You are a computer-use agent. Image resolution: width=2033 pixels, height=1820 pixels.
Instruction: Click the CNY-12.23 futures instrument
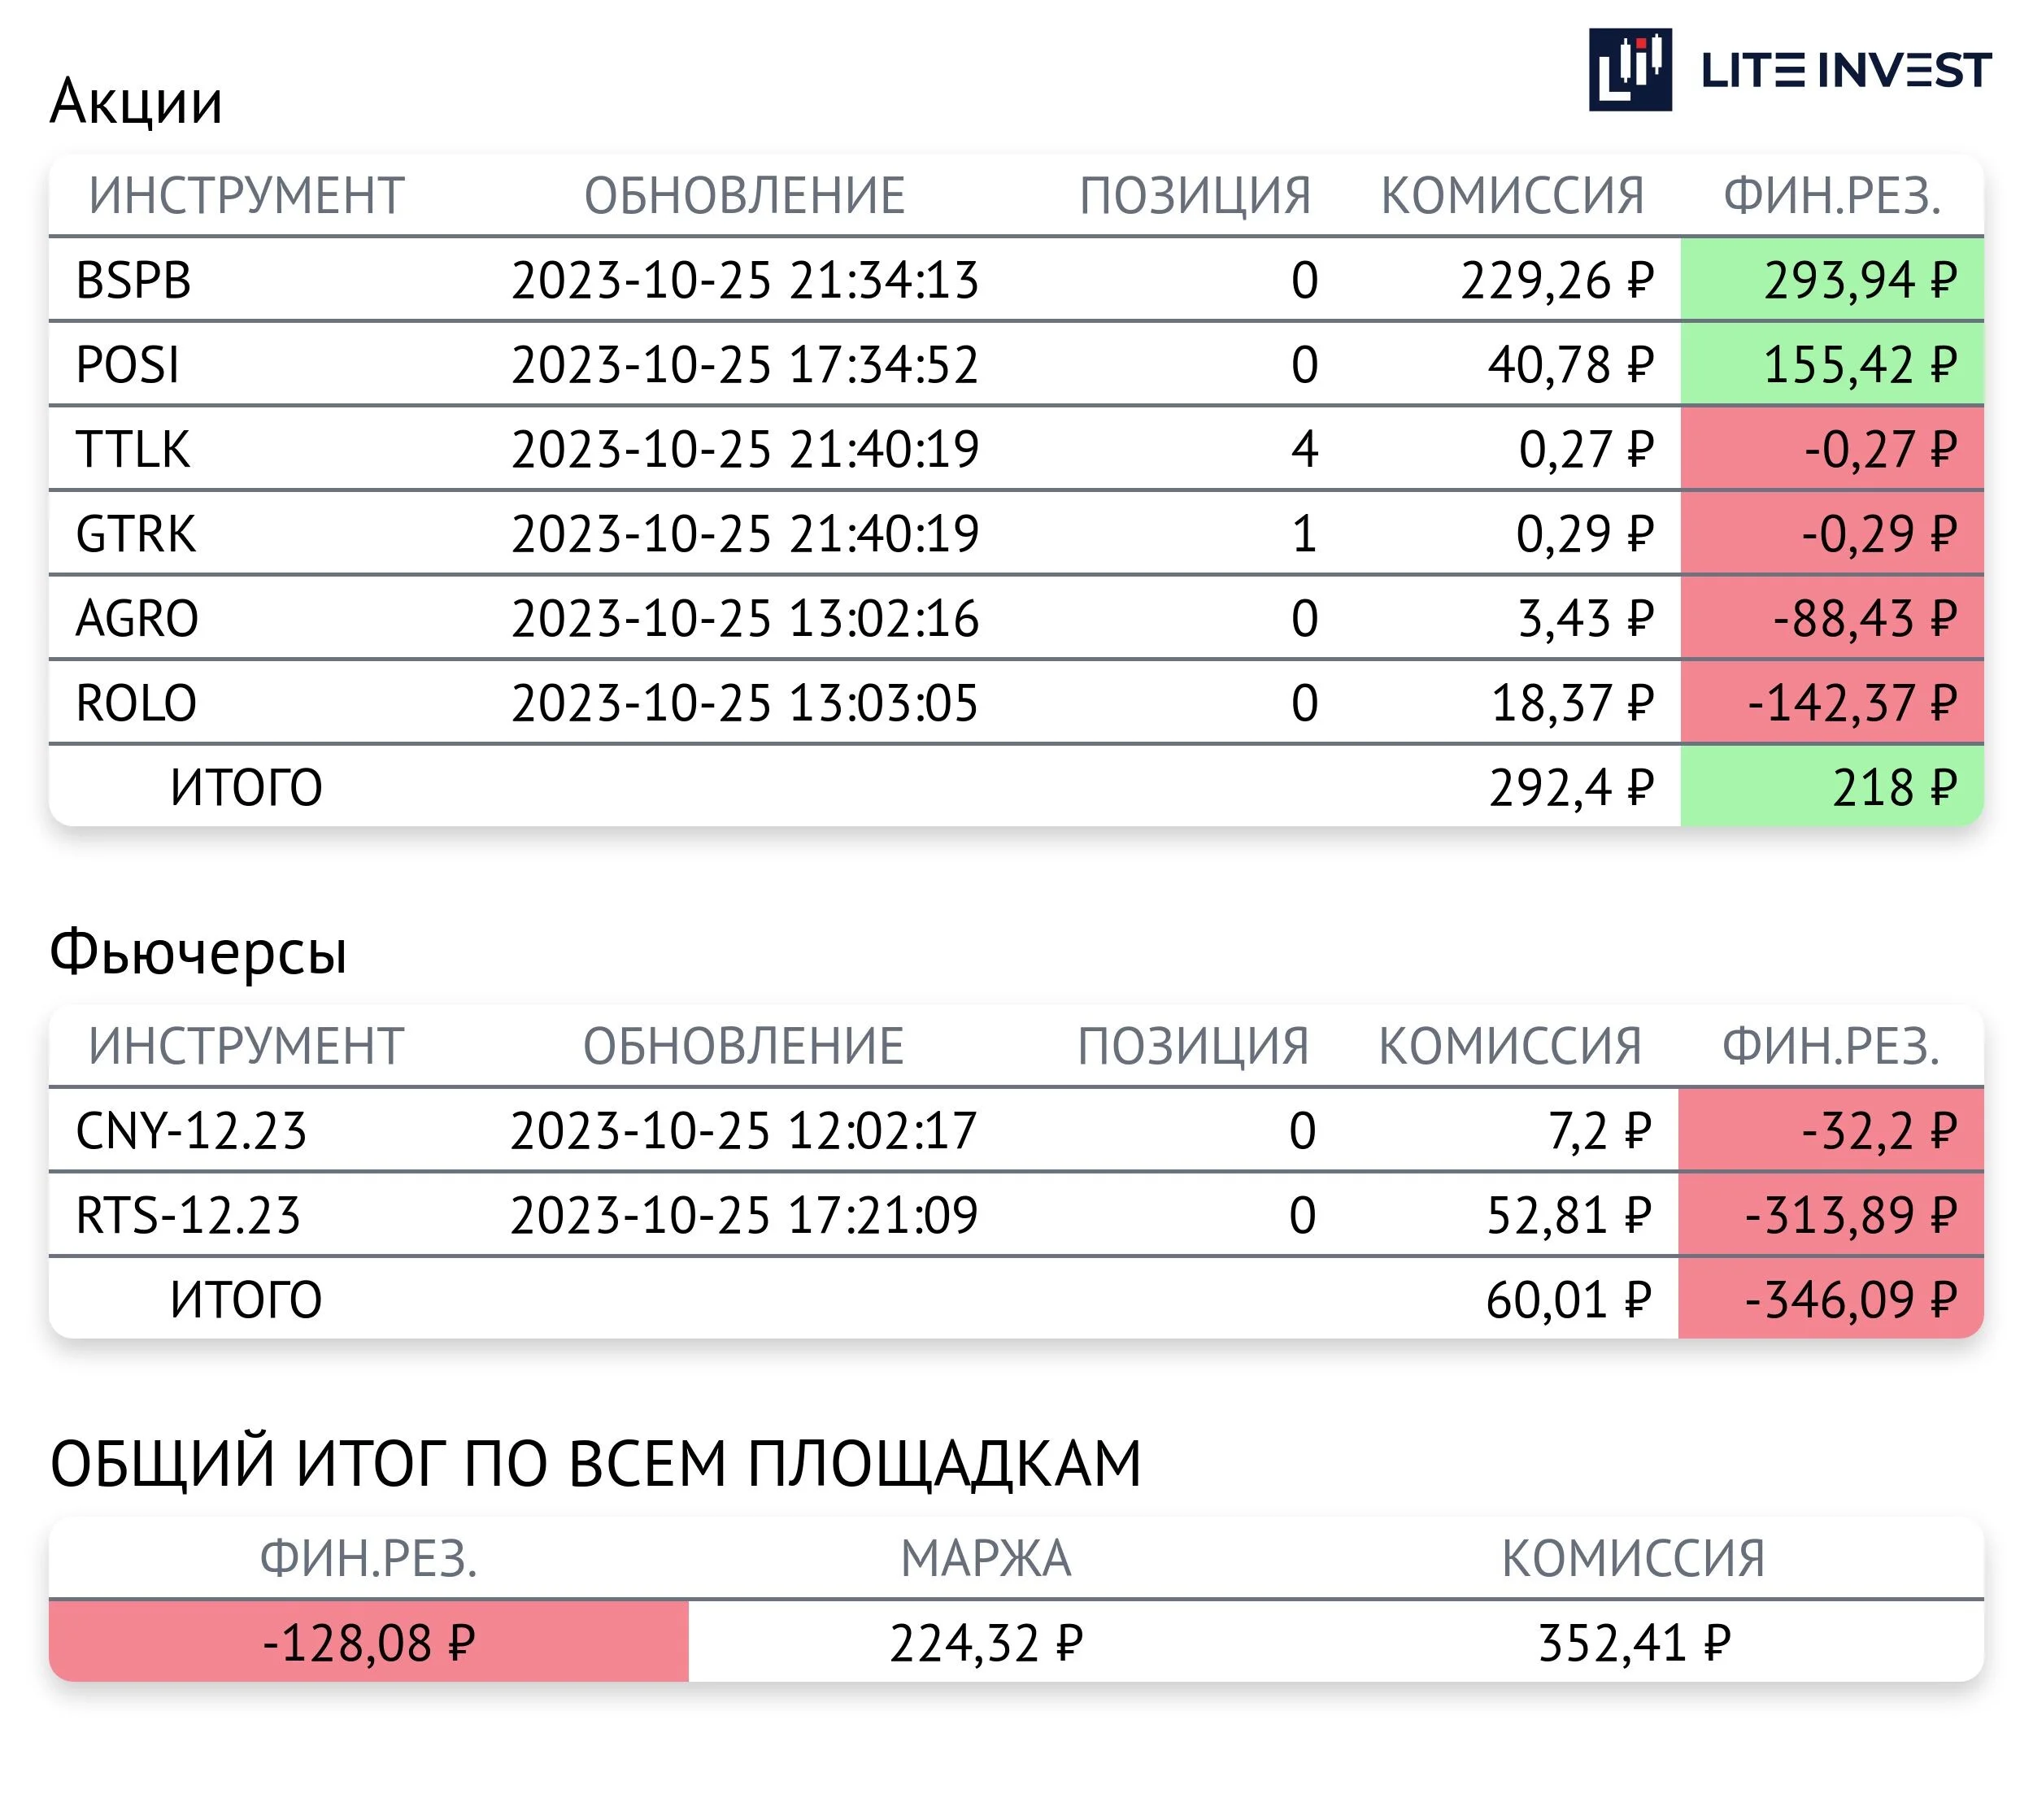tap(191, 1131)
